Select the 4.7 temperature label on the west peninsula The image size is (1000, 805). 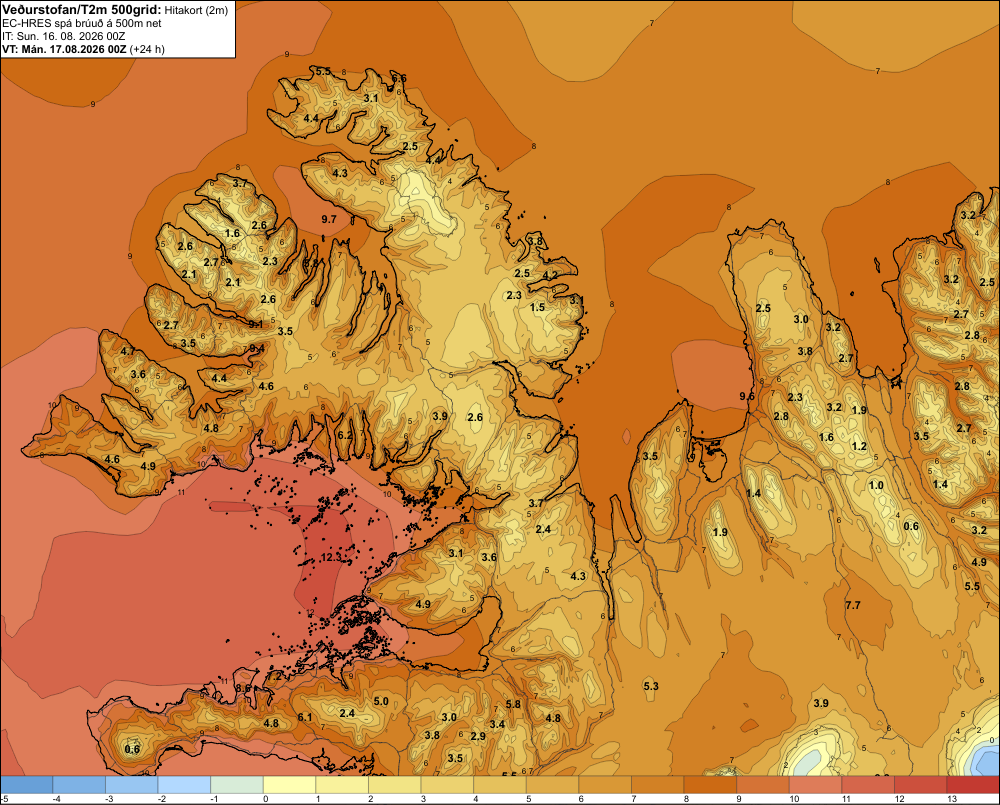pos(128,351)
